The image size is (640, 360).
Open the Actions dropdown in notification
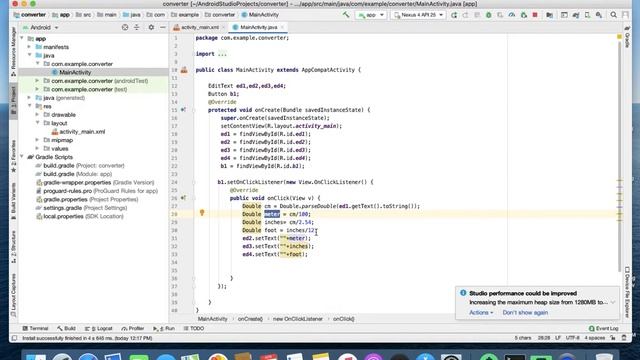pos(481,312)
